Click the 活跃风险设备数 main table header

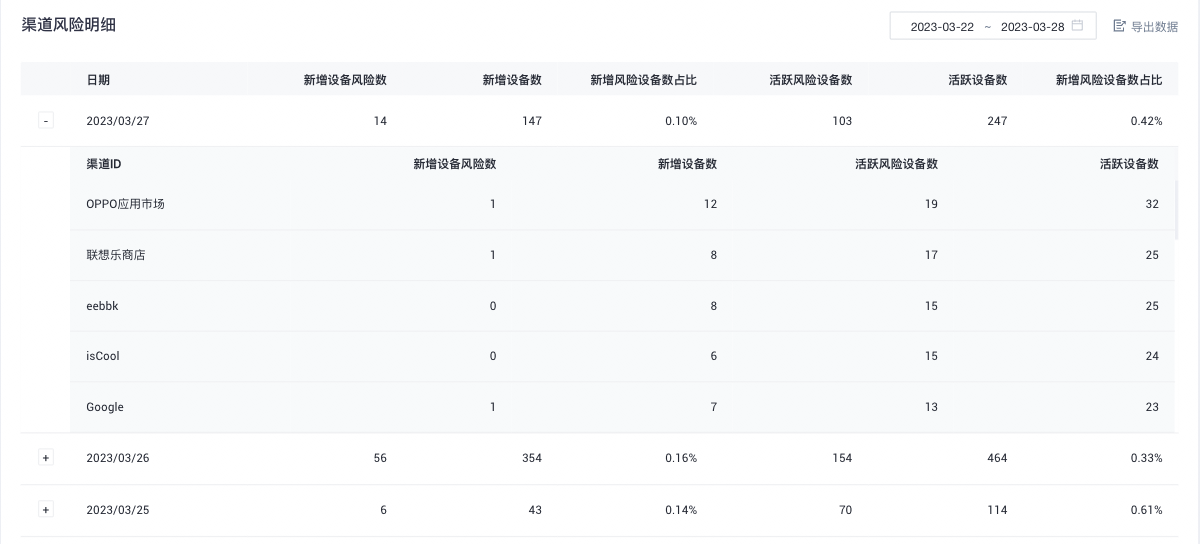point(811,80)
